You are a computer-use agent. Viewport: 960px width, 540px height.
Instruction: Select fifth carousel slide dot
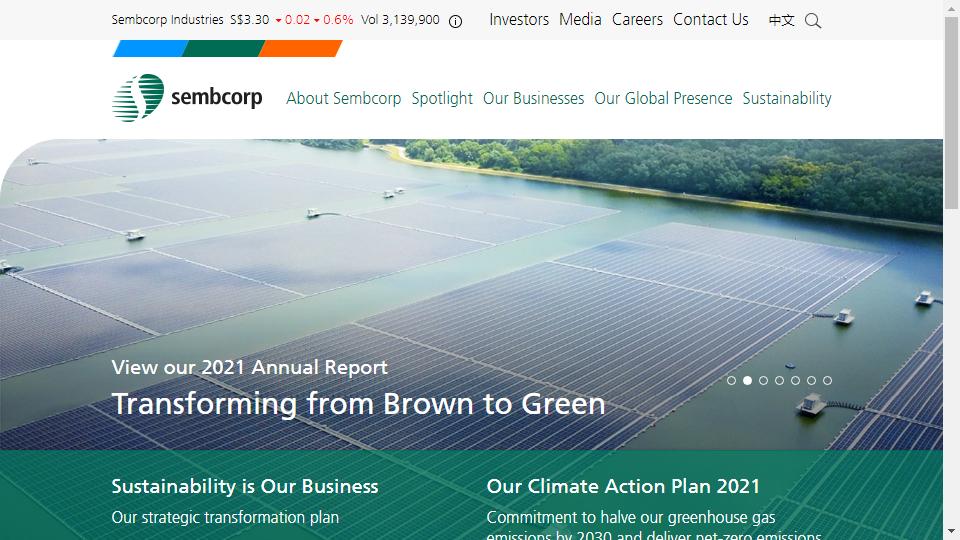point(795,380)
